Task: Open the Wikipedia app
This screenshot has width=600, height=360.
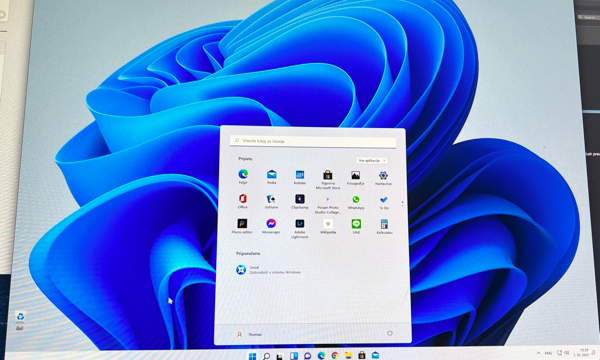Action: coord(328,226)
